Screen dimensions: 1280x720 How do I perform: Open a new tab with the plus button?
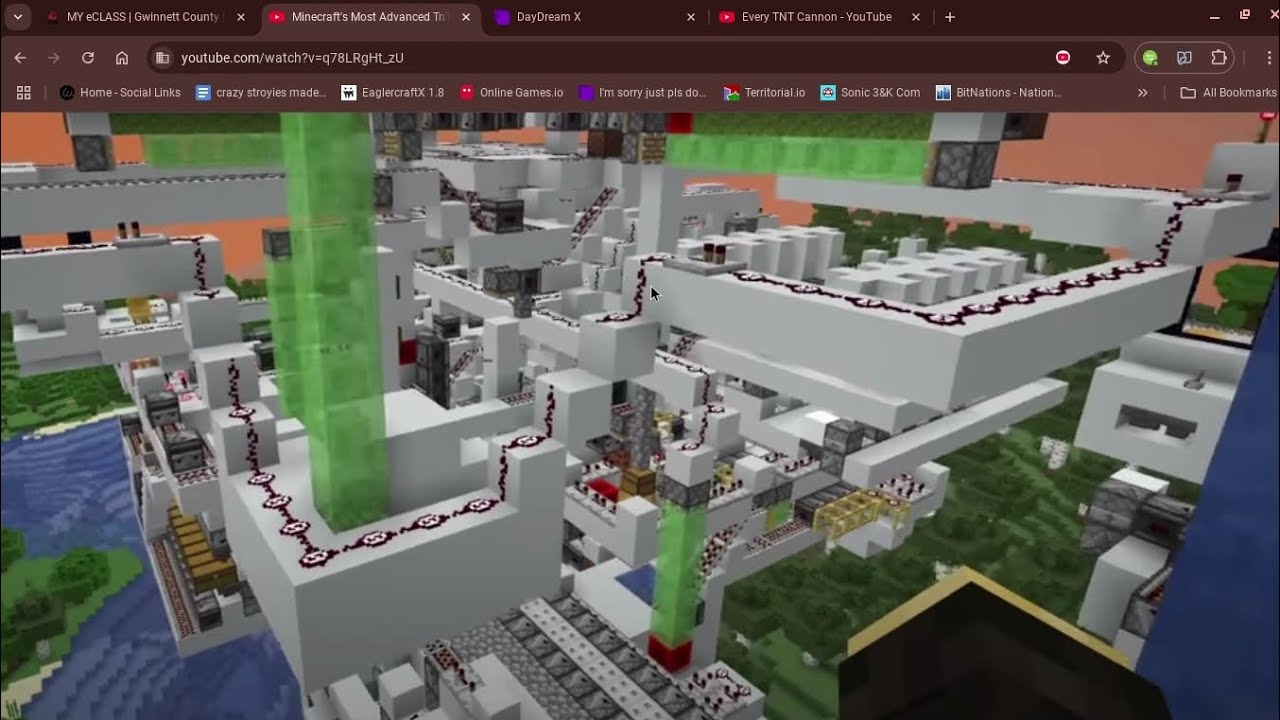[x=950, y=17]
